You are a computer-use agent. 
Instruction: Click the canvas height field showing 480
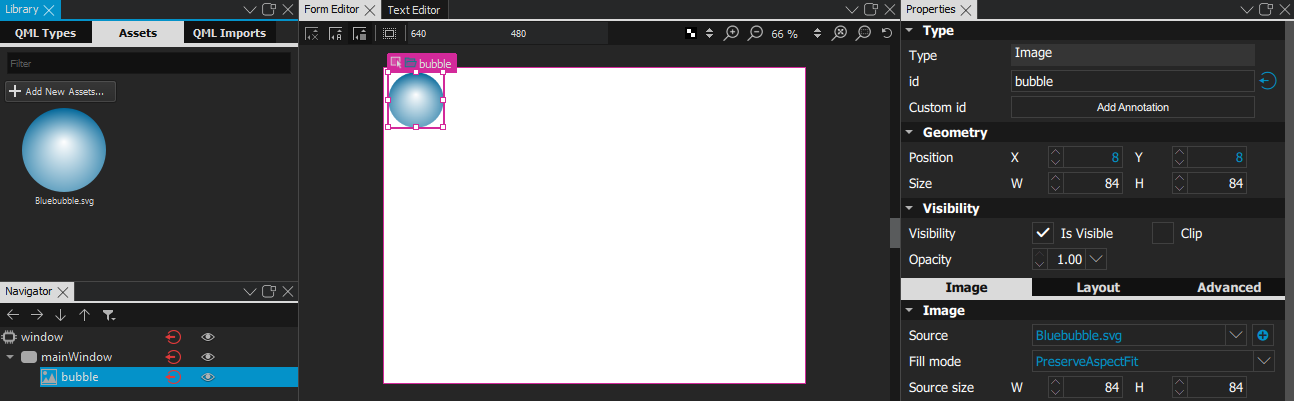(x=556, y=33)
